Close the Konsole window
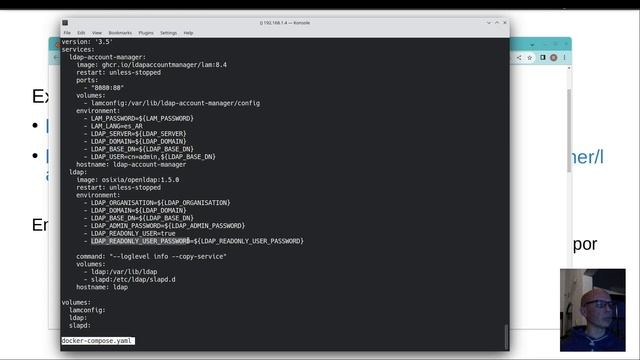640x360 pixels. 505,23
